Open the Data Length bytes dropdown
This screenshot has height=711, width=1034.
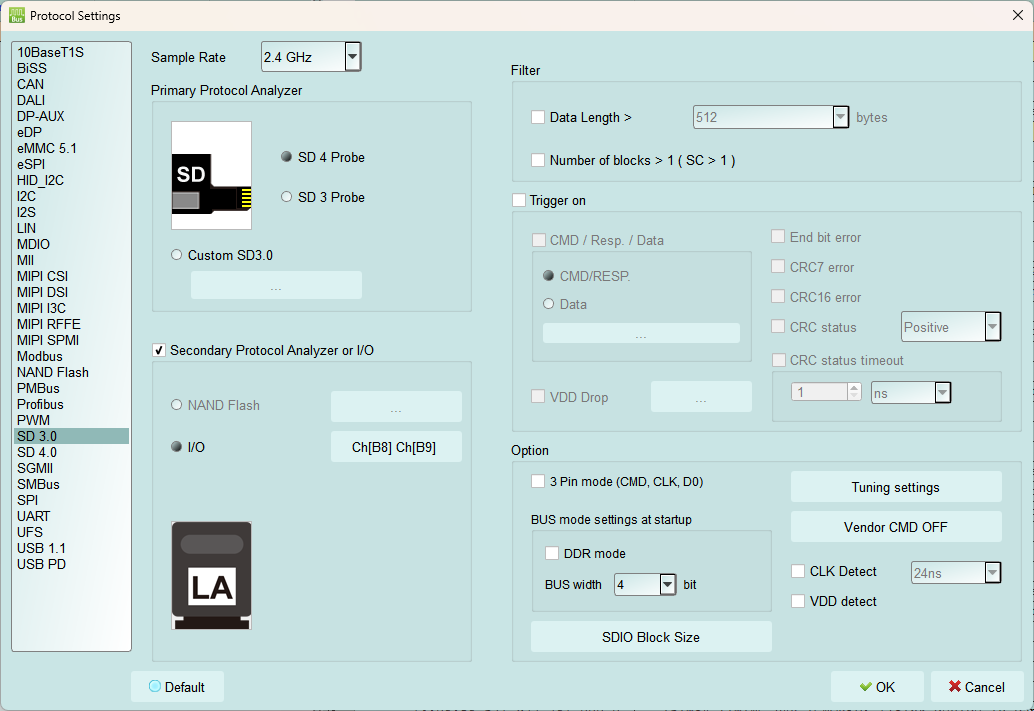coord(840,117)
